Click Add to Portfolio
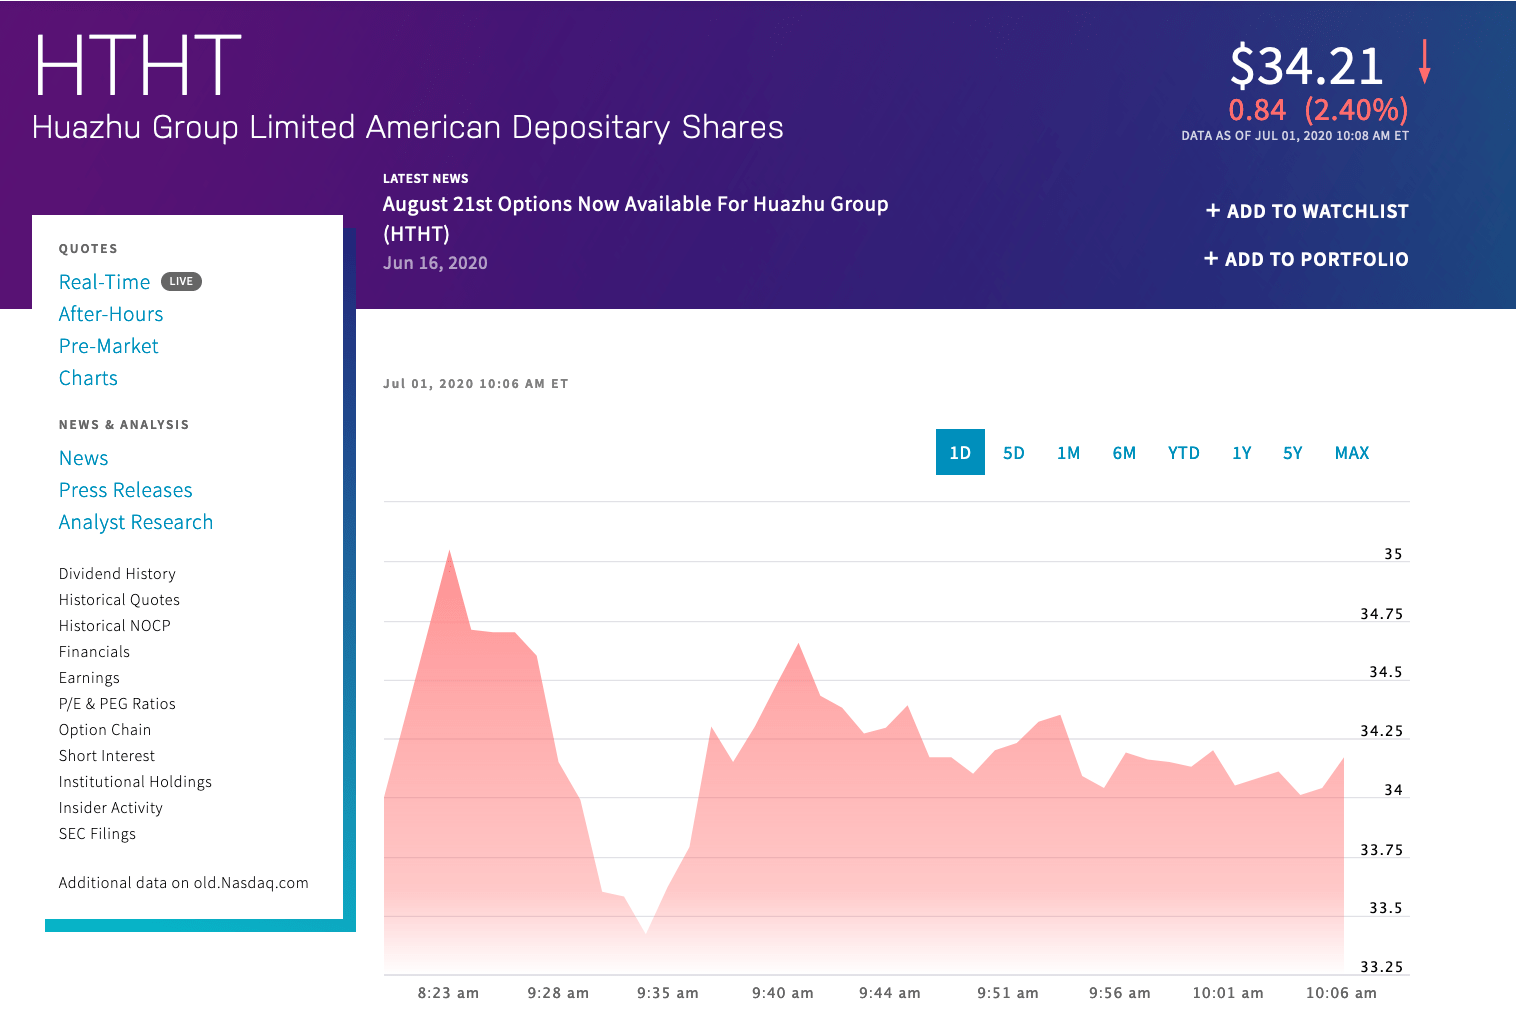 (1306, 259)
